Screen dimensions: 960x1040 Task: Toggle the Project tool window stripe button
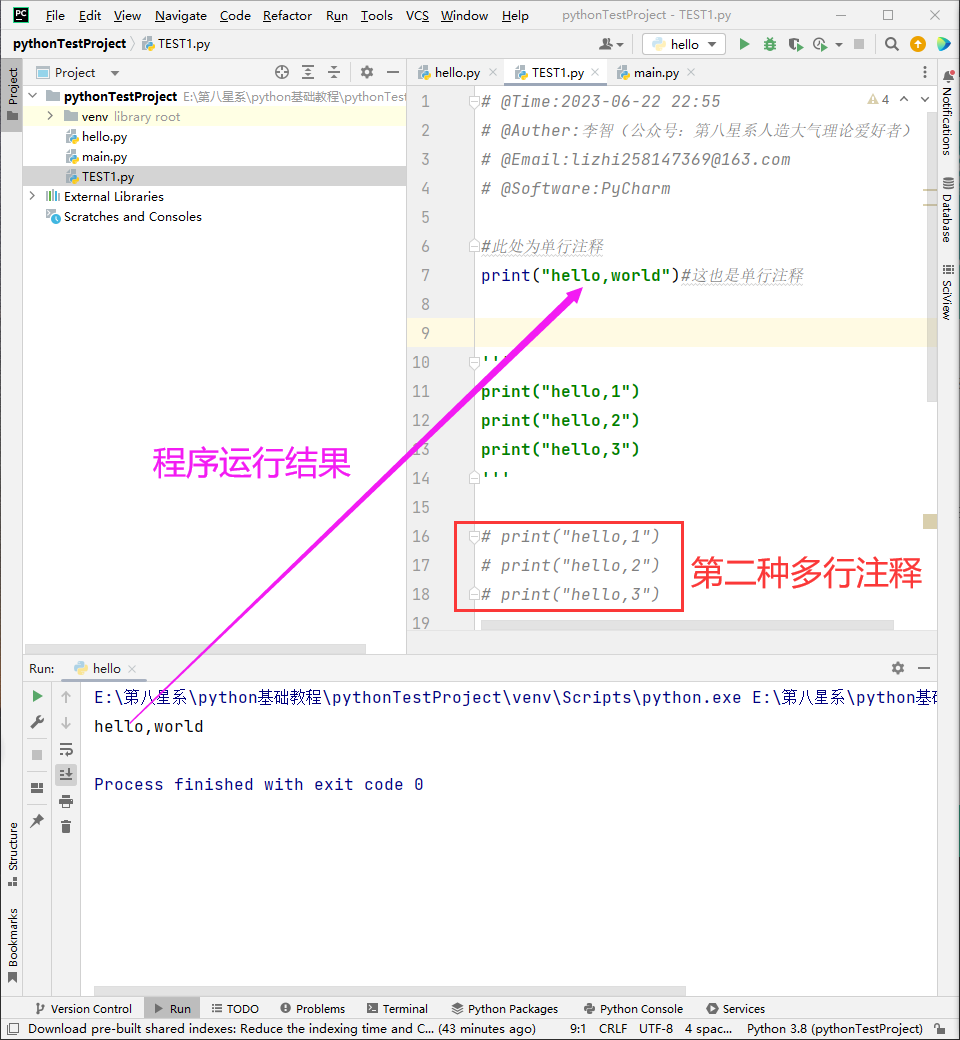point(12,94)
